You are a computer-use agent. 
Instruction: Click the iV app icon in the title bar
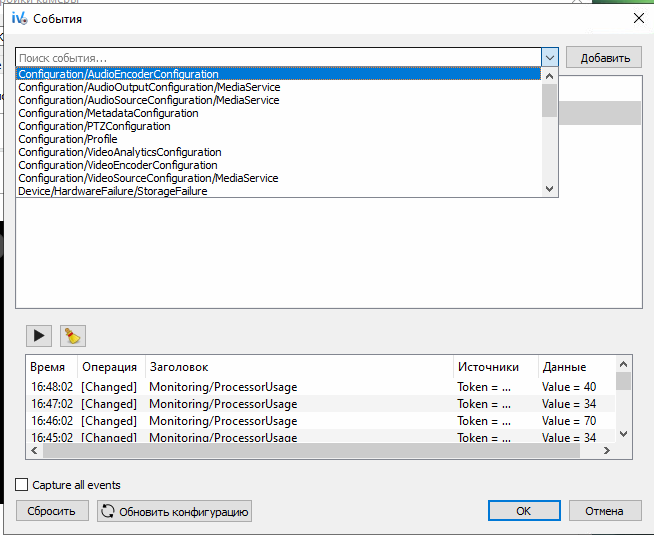tap(19, 18)
